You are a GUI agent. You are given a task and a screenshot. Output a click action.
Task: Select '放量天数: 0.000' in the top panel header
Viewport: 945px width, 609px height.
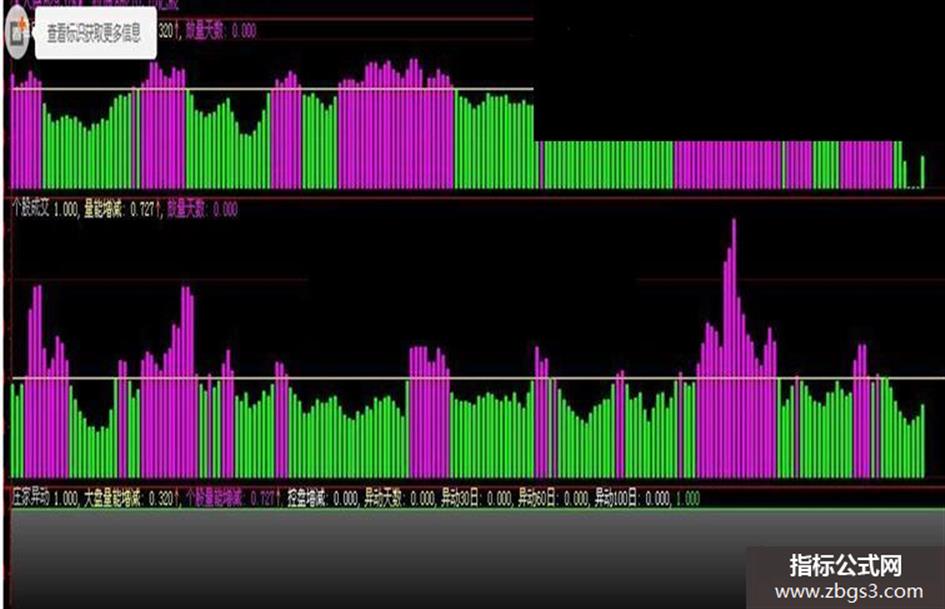[x=221, y=31]
